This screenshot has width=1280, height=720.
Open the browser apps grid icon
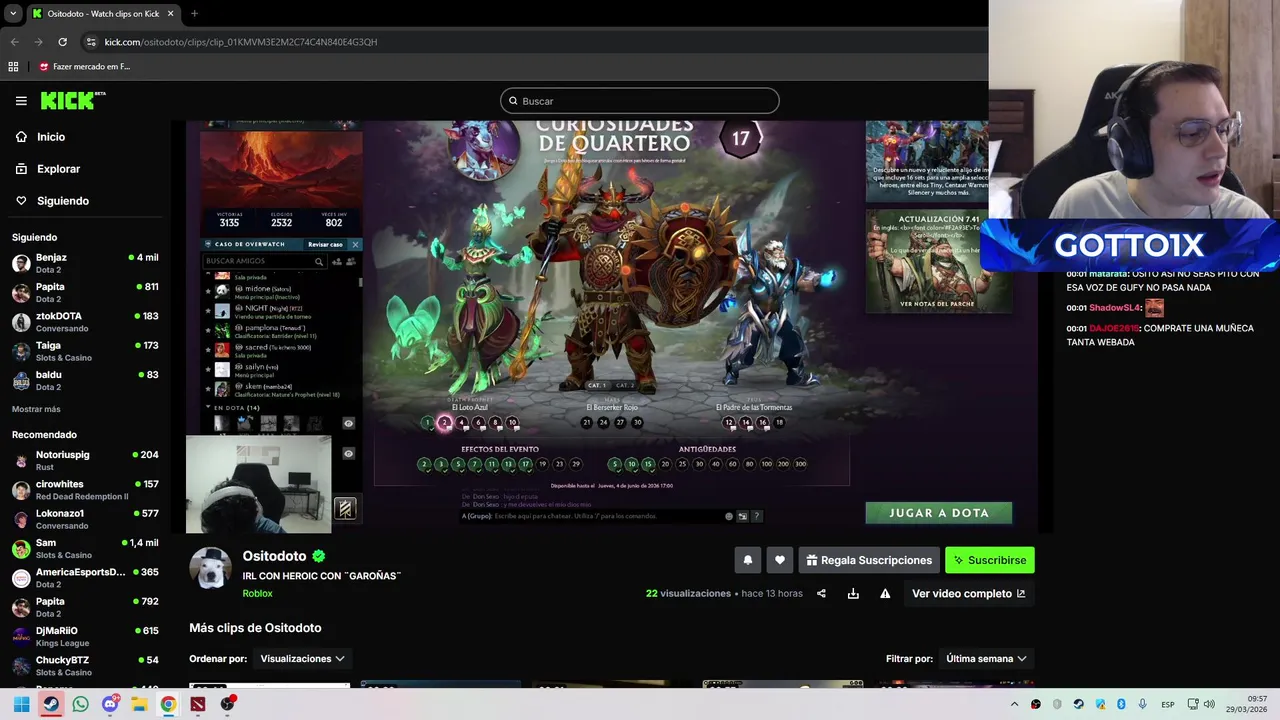coord(13,67)
